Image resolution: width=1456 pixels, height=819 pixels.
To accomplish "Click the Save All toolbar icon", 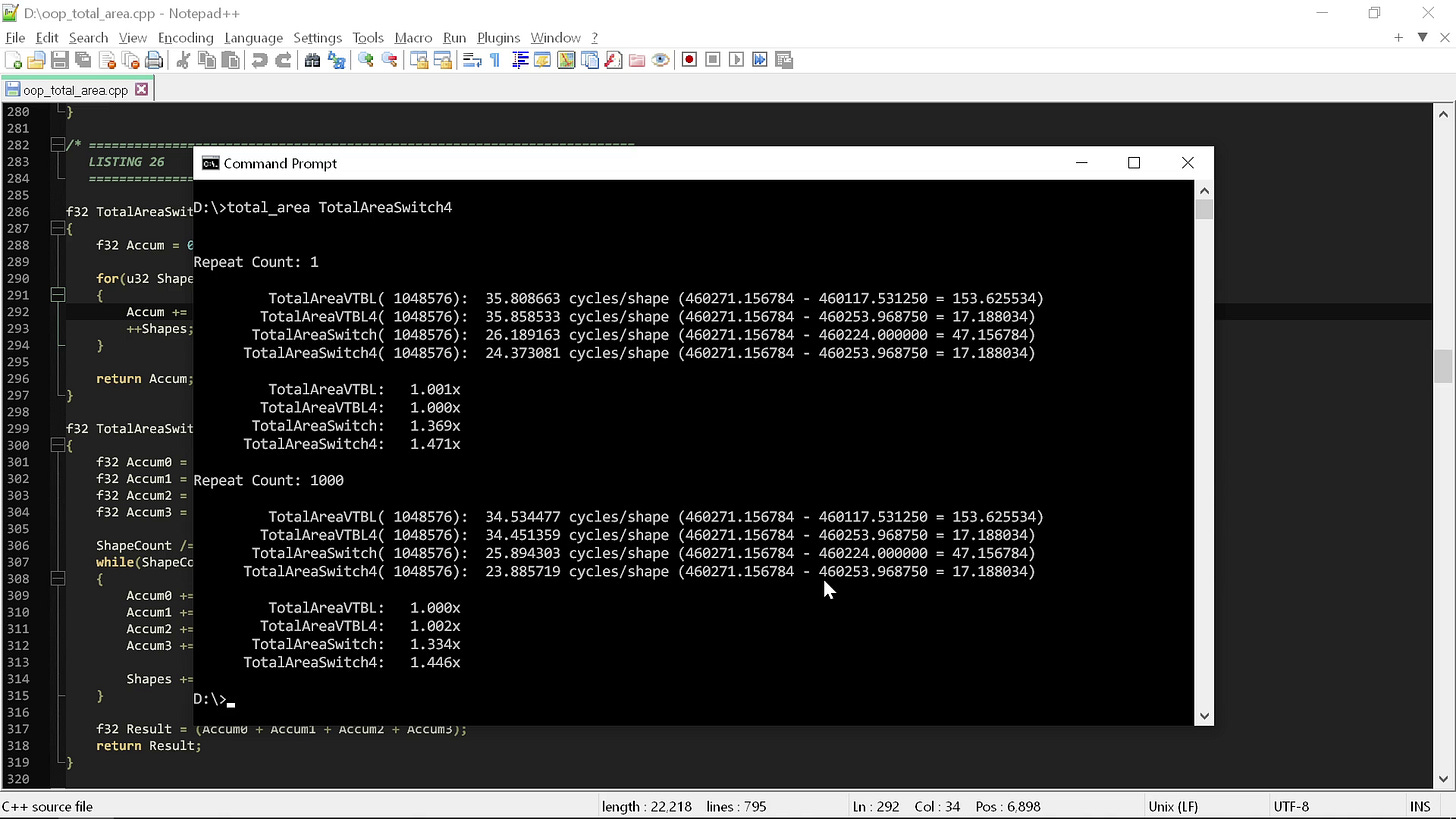I will [x=83, y=60].
